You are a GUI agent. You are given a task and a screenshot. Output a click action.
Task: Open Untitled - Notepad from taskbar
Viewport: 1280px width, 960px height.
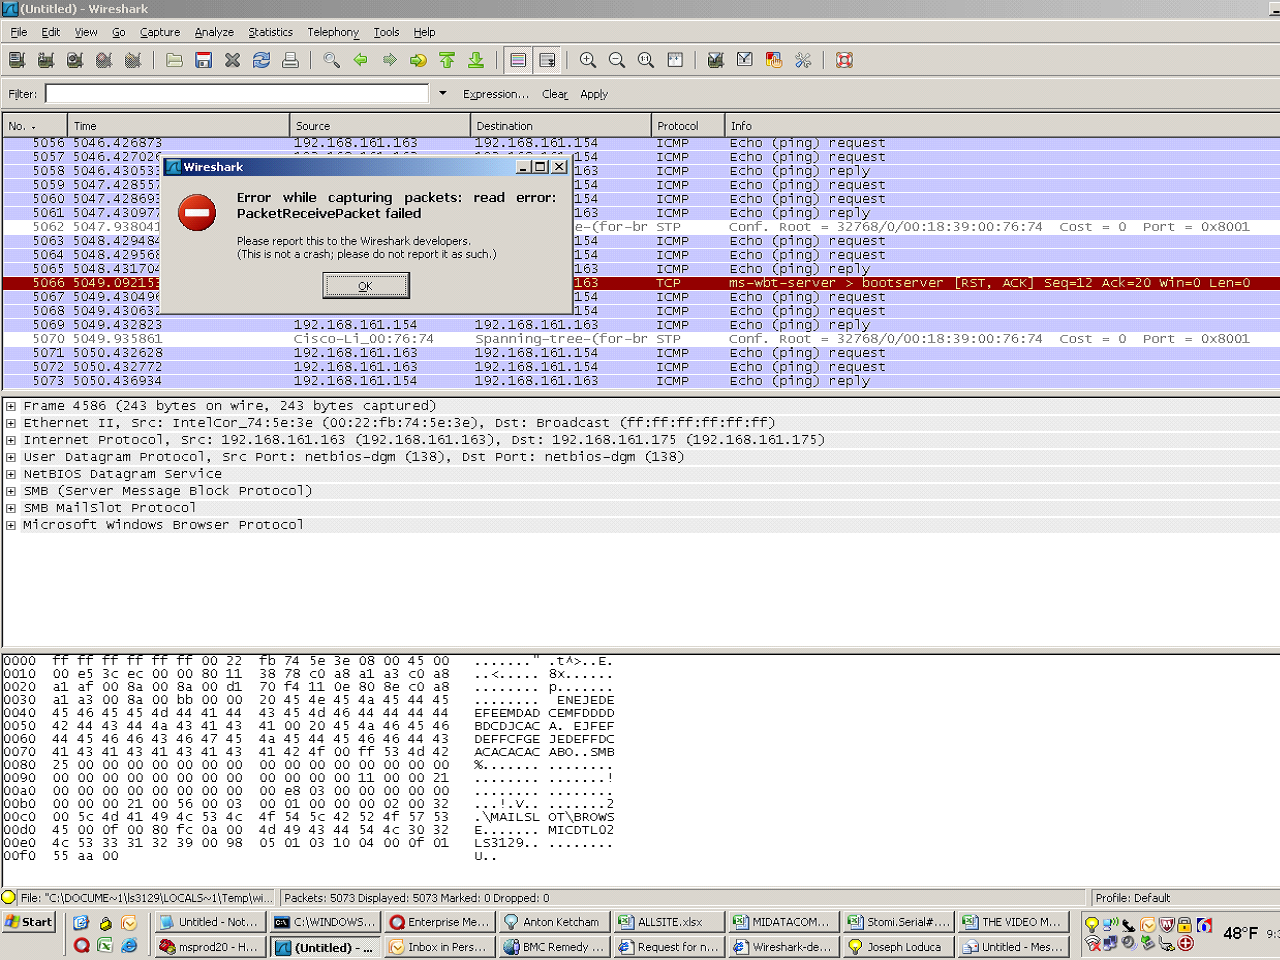pos(210,922)
